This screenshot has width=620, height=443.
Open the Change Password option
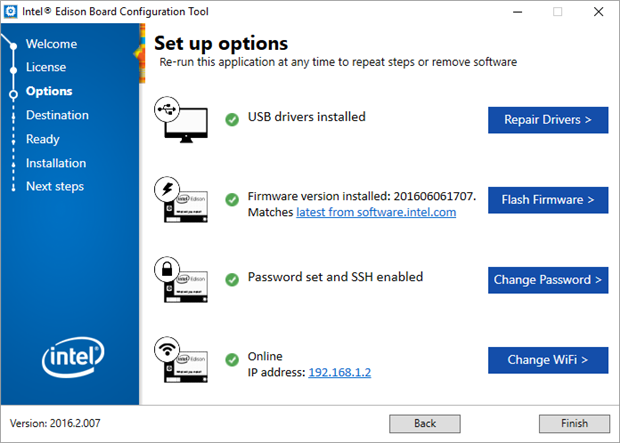pyautogui.click(x=548, y=280)
